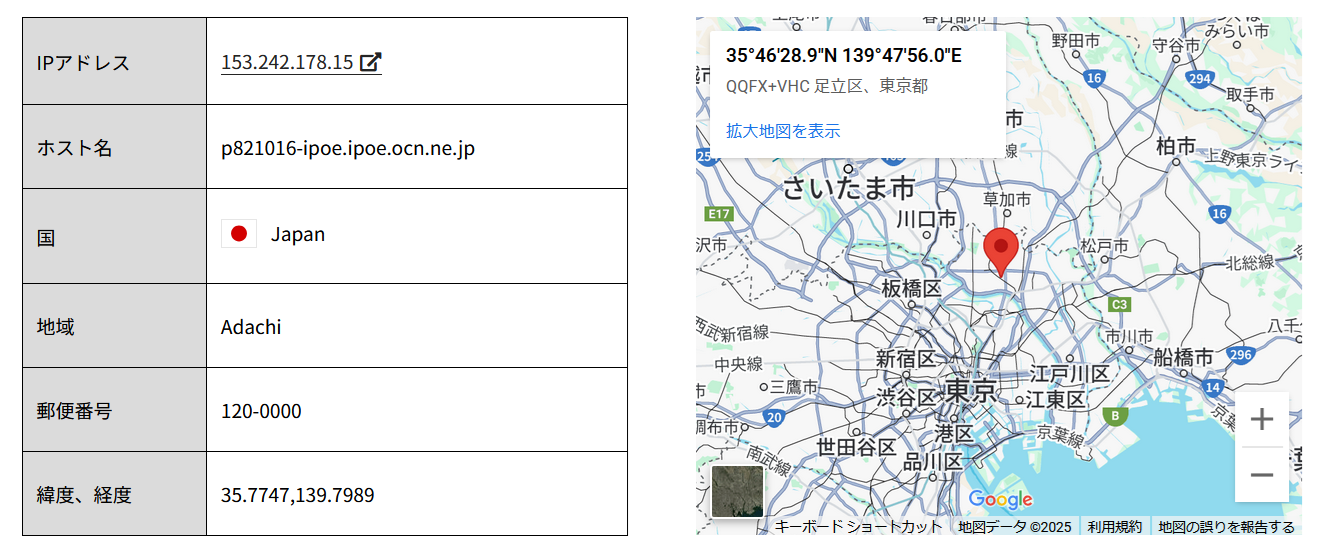This screenshot has width=1322, height=547.
Task: Click the 川口市 label on the map
Action: pos(926,218)
